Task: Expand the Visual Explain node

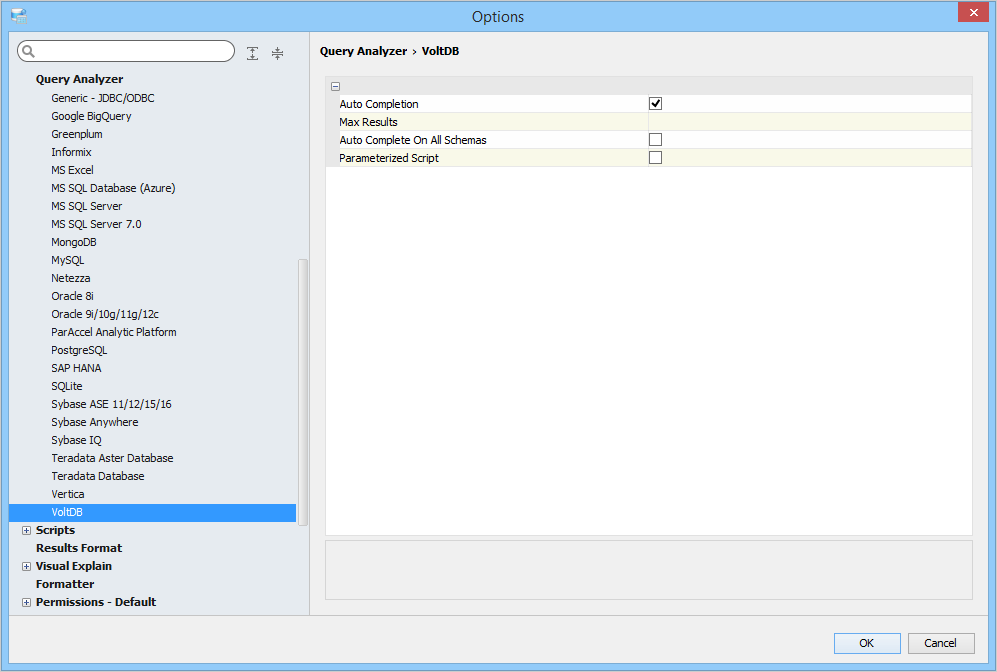Action: tap(26, 566)
